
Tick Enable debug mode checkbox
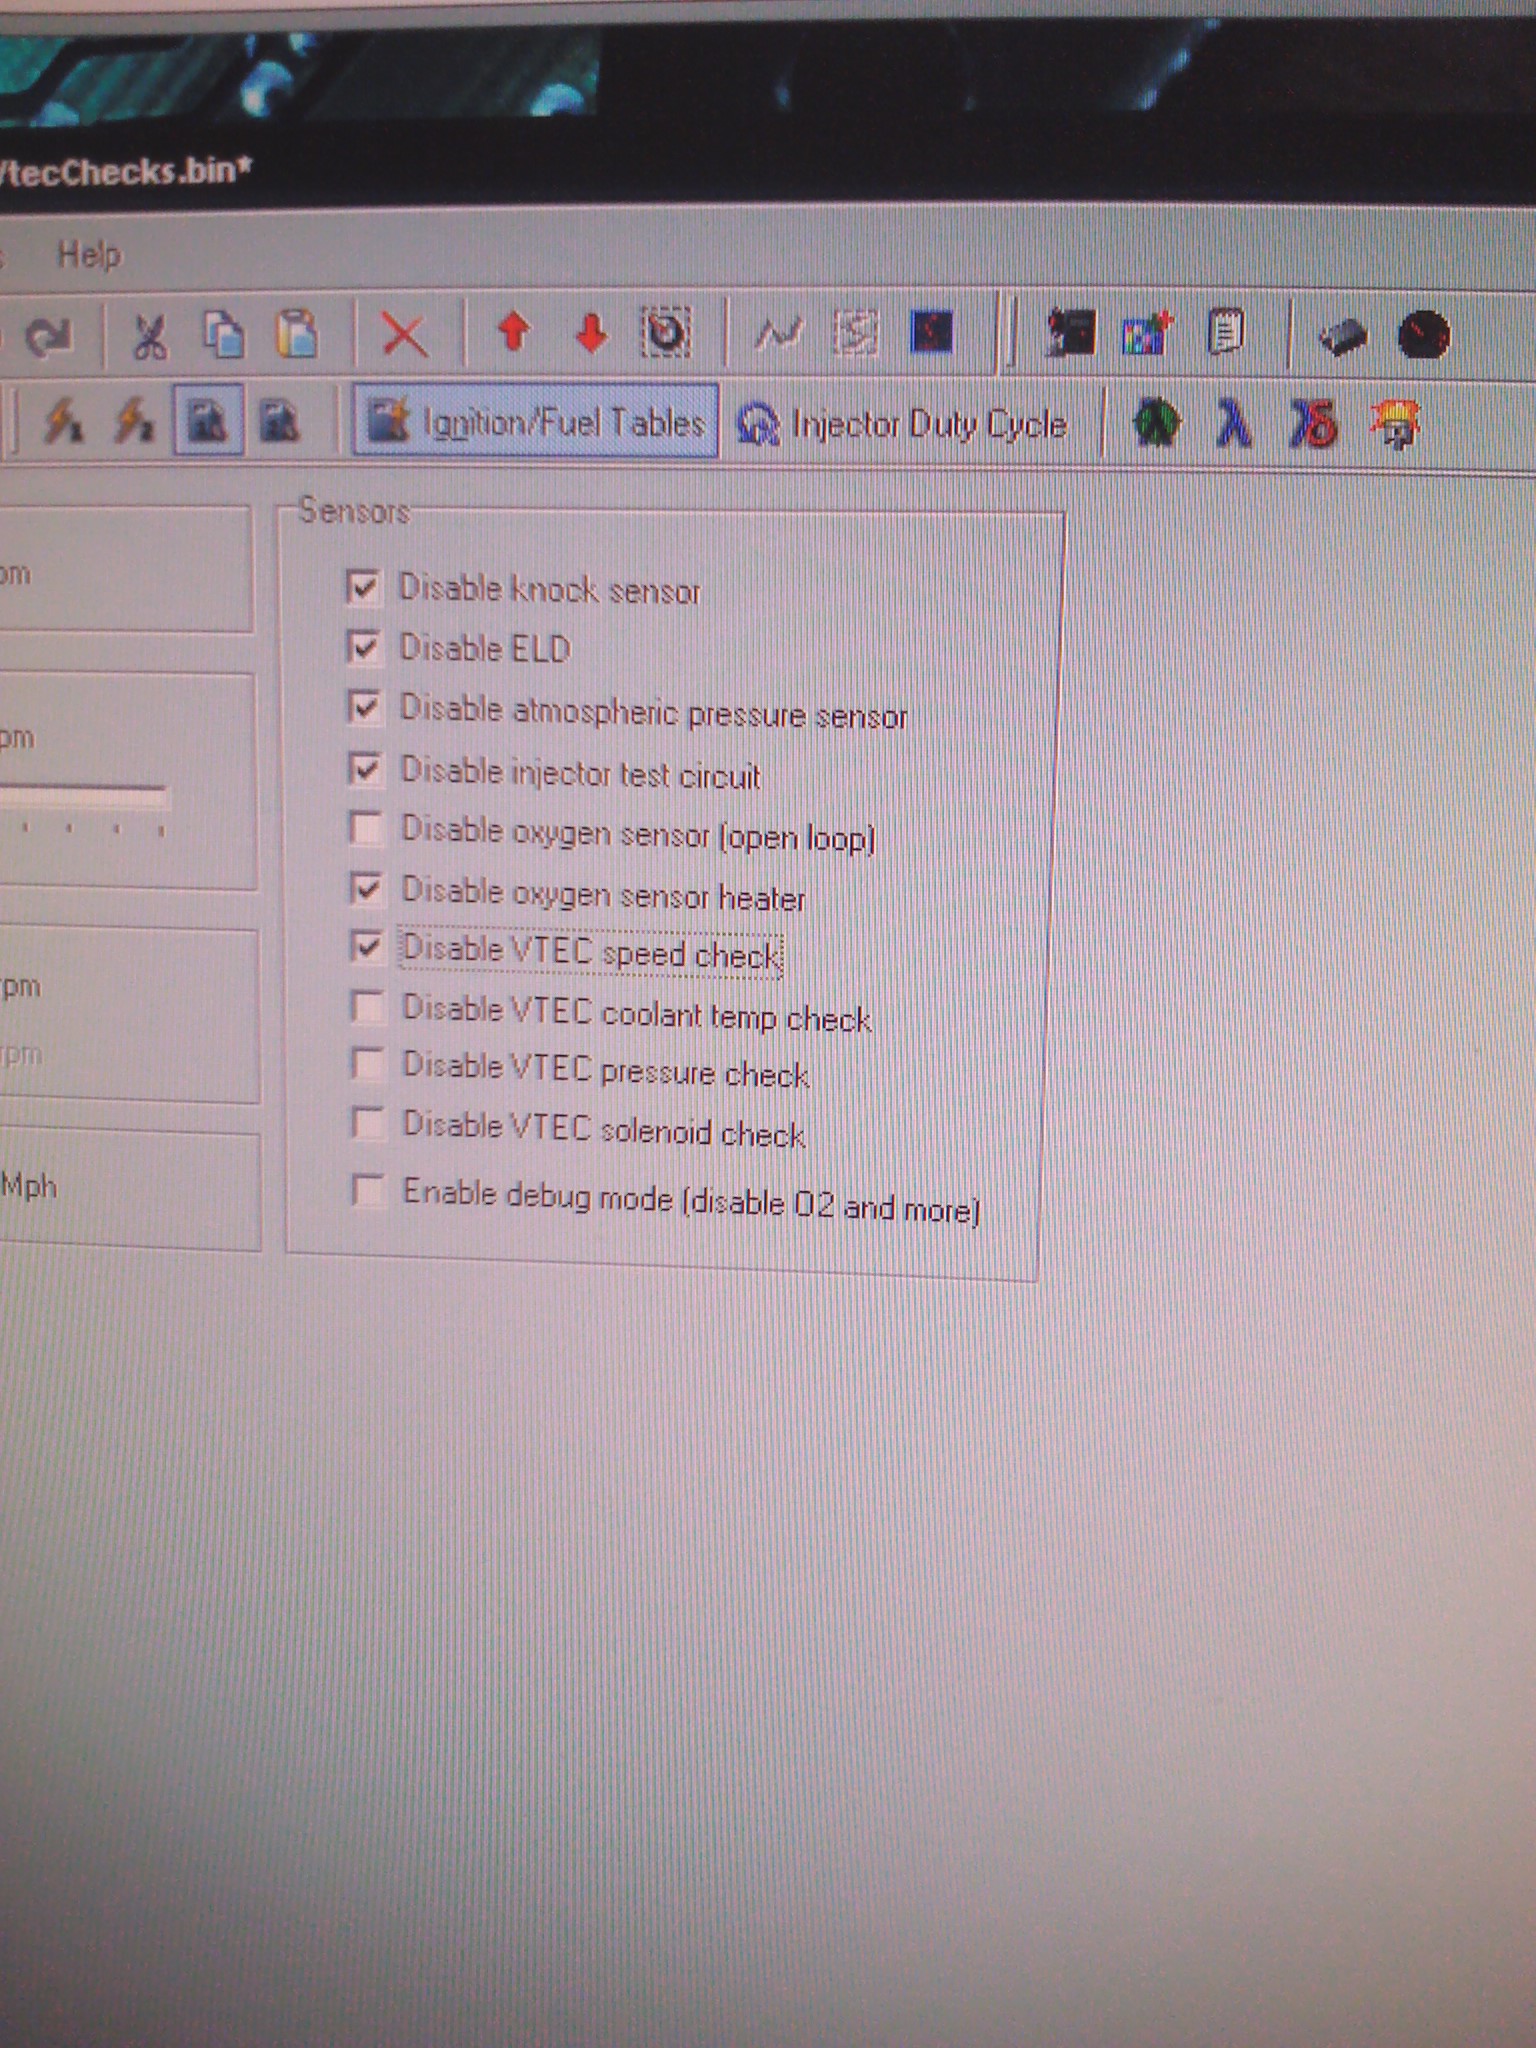[368, 1190]
